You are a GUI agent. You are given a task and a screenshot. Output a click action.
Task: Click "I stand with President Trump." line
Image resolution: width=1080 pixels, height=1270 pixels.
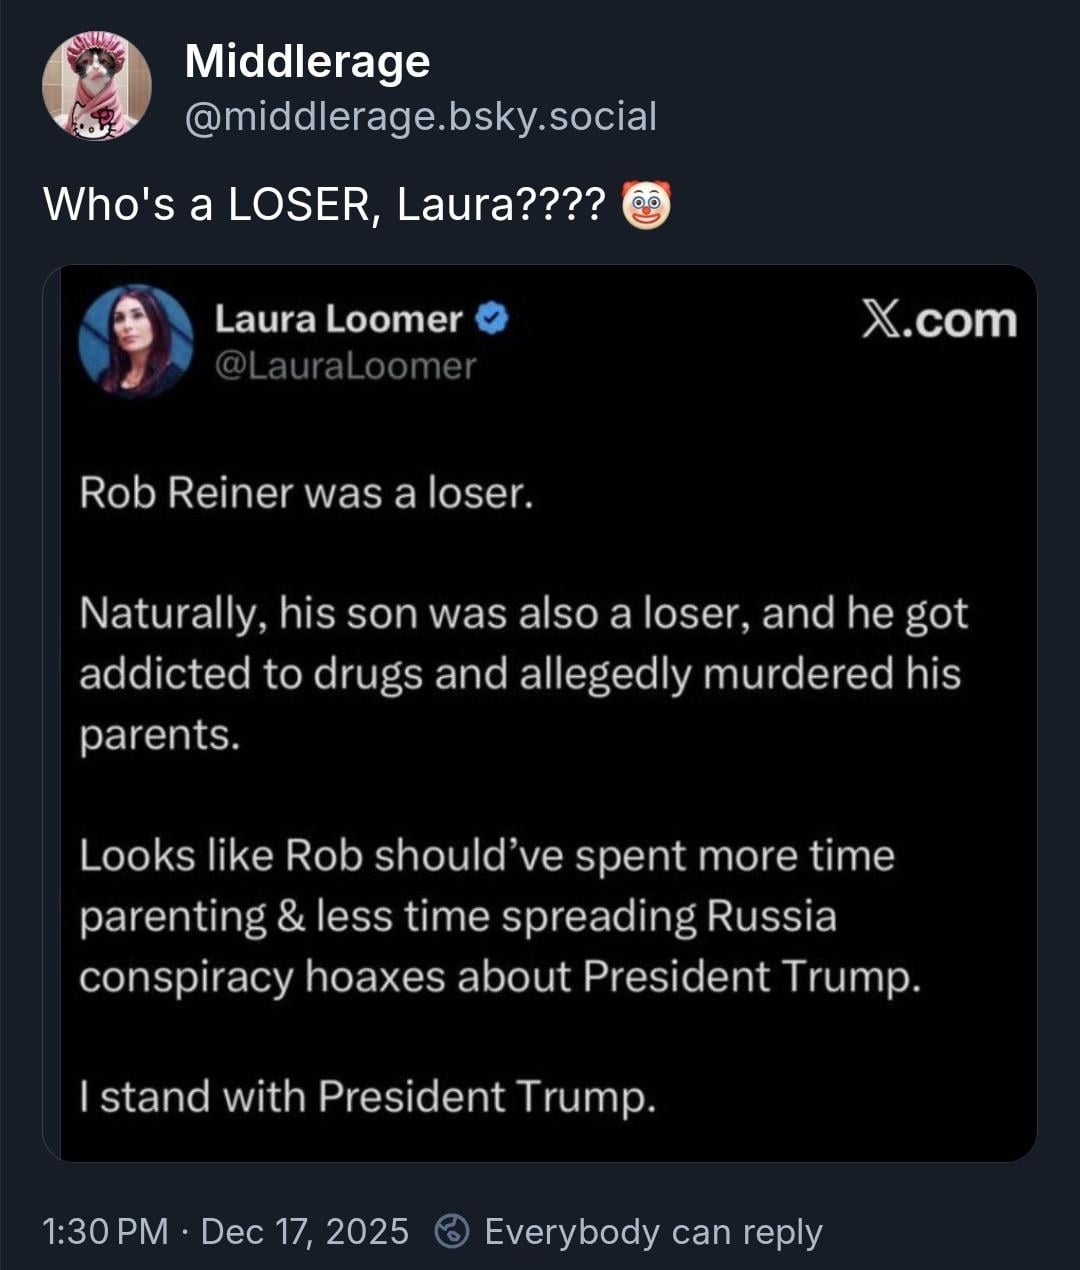(368, 1097)
